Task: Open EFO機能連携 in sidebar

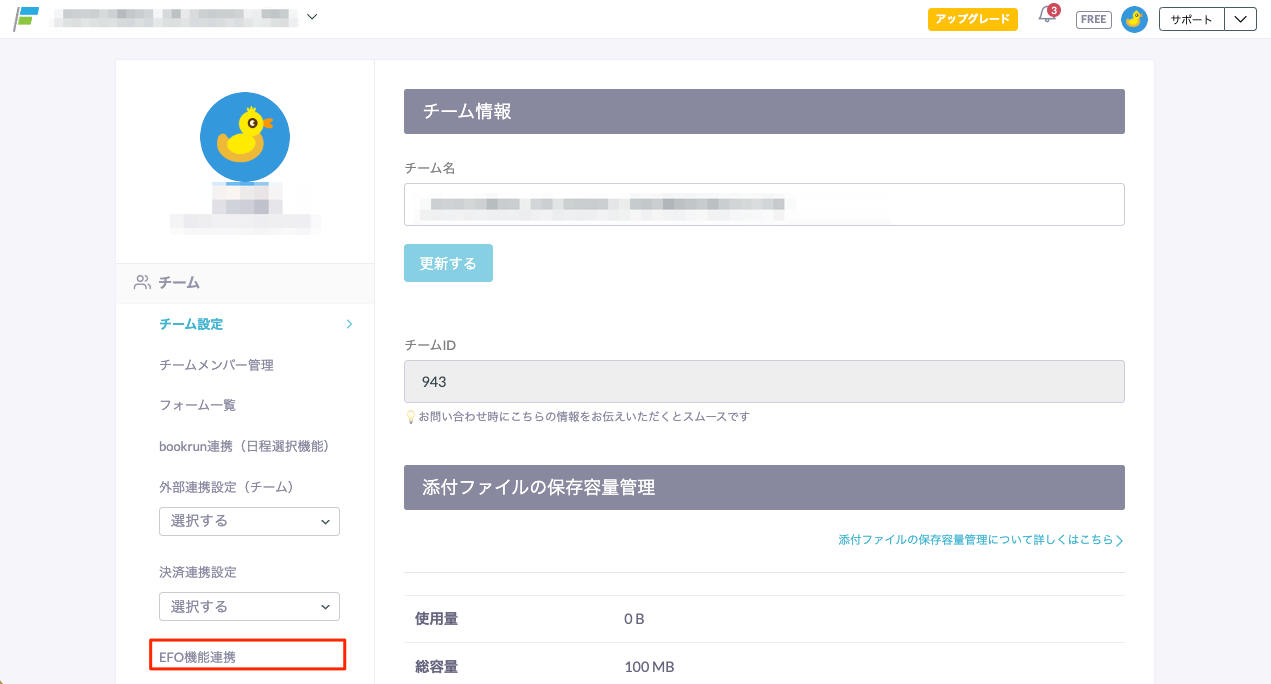Action: coord(198,657)
